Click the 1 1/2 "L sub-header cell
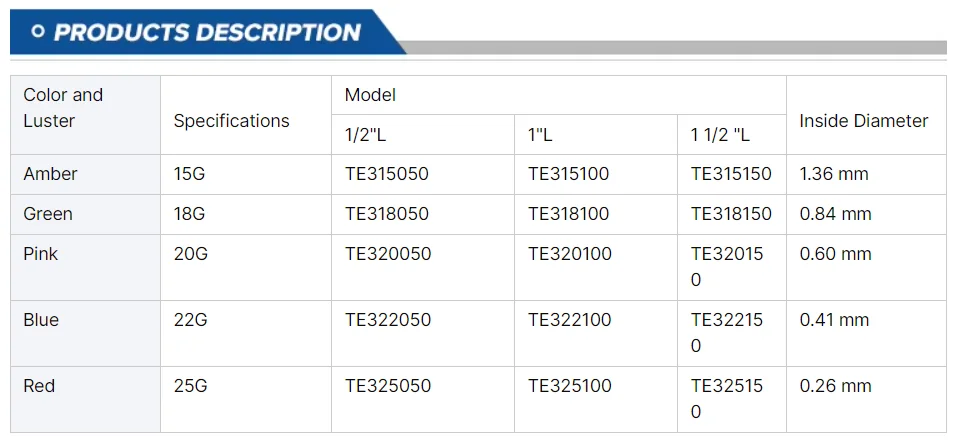 [720, 135]
